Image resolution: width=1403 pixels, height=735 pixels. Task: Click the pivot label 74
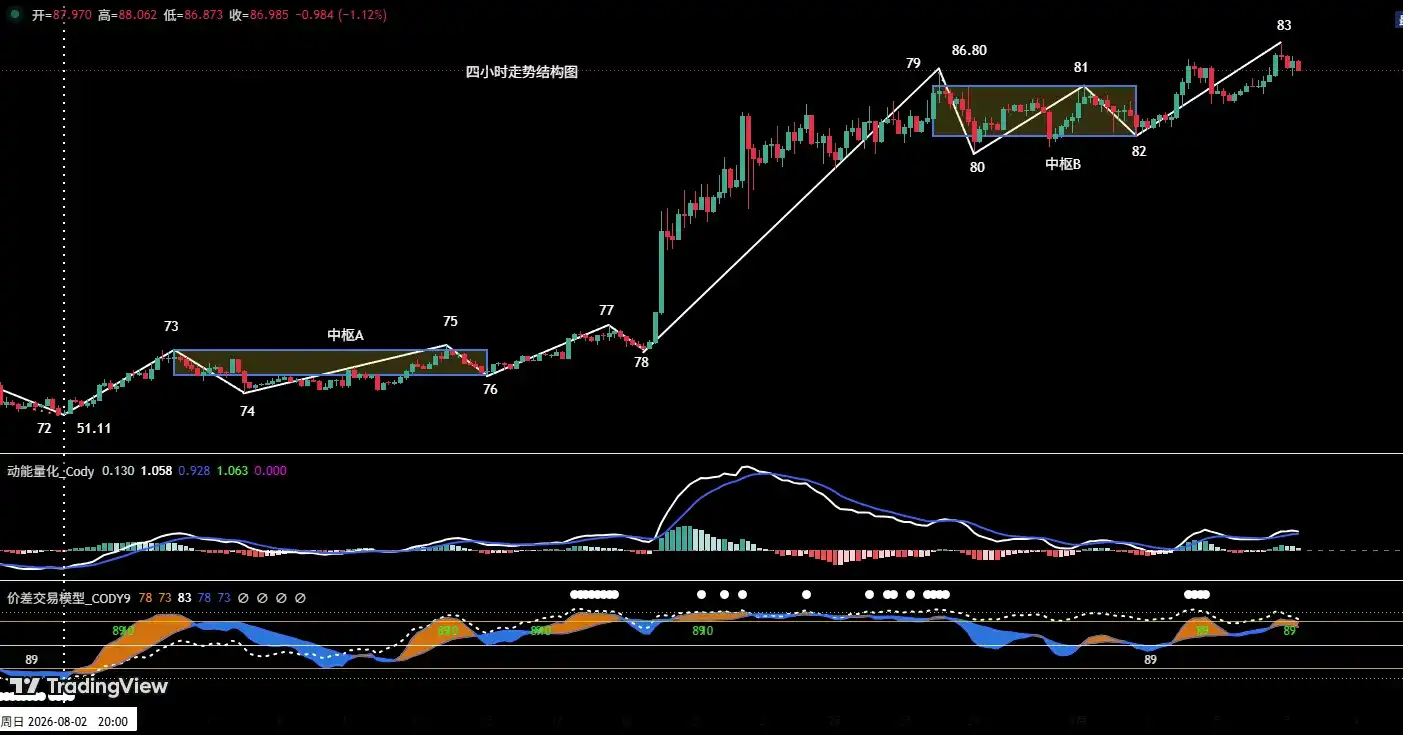point(247,410)
